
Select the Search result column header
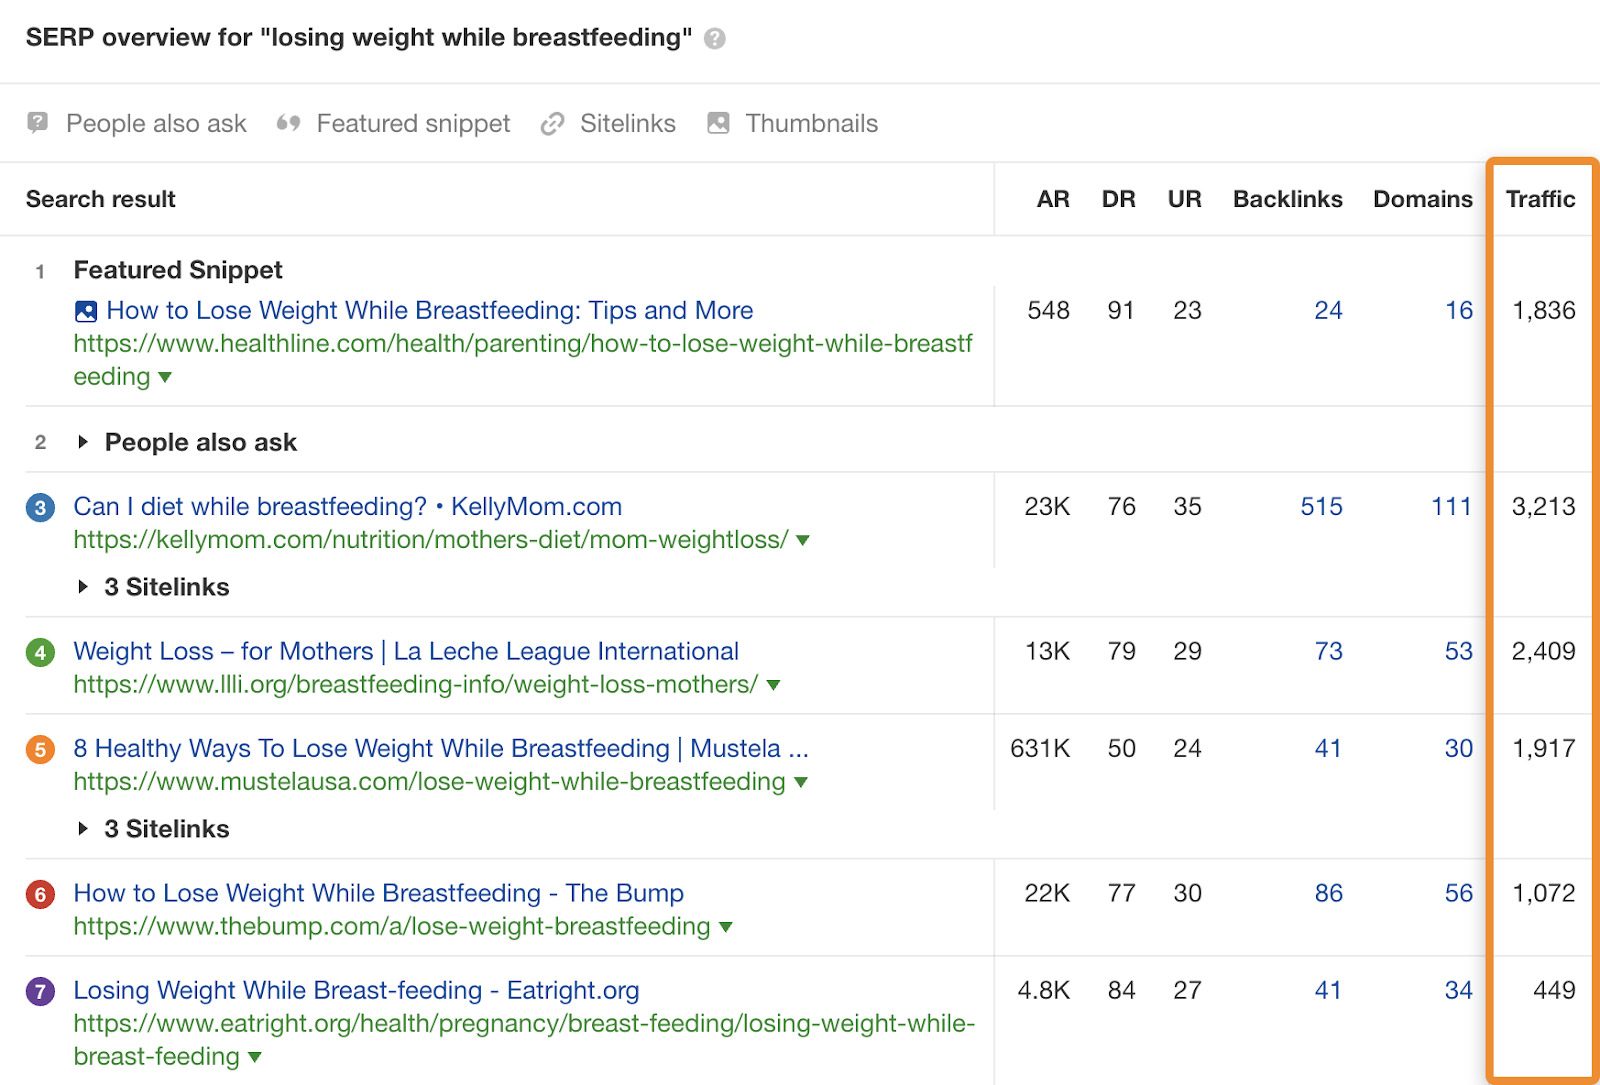pyautogui.click(x=100, y=199)
